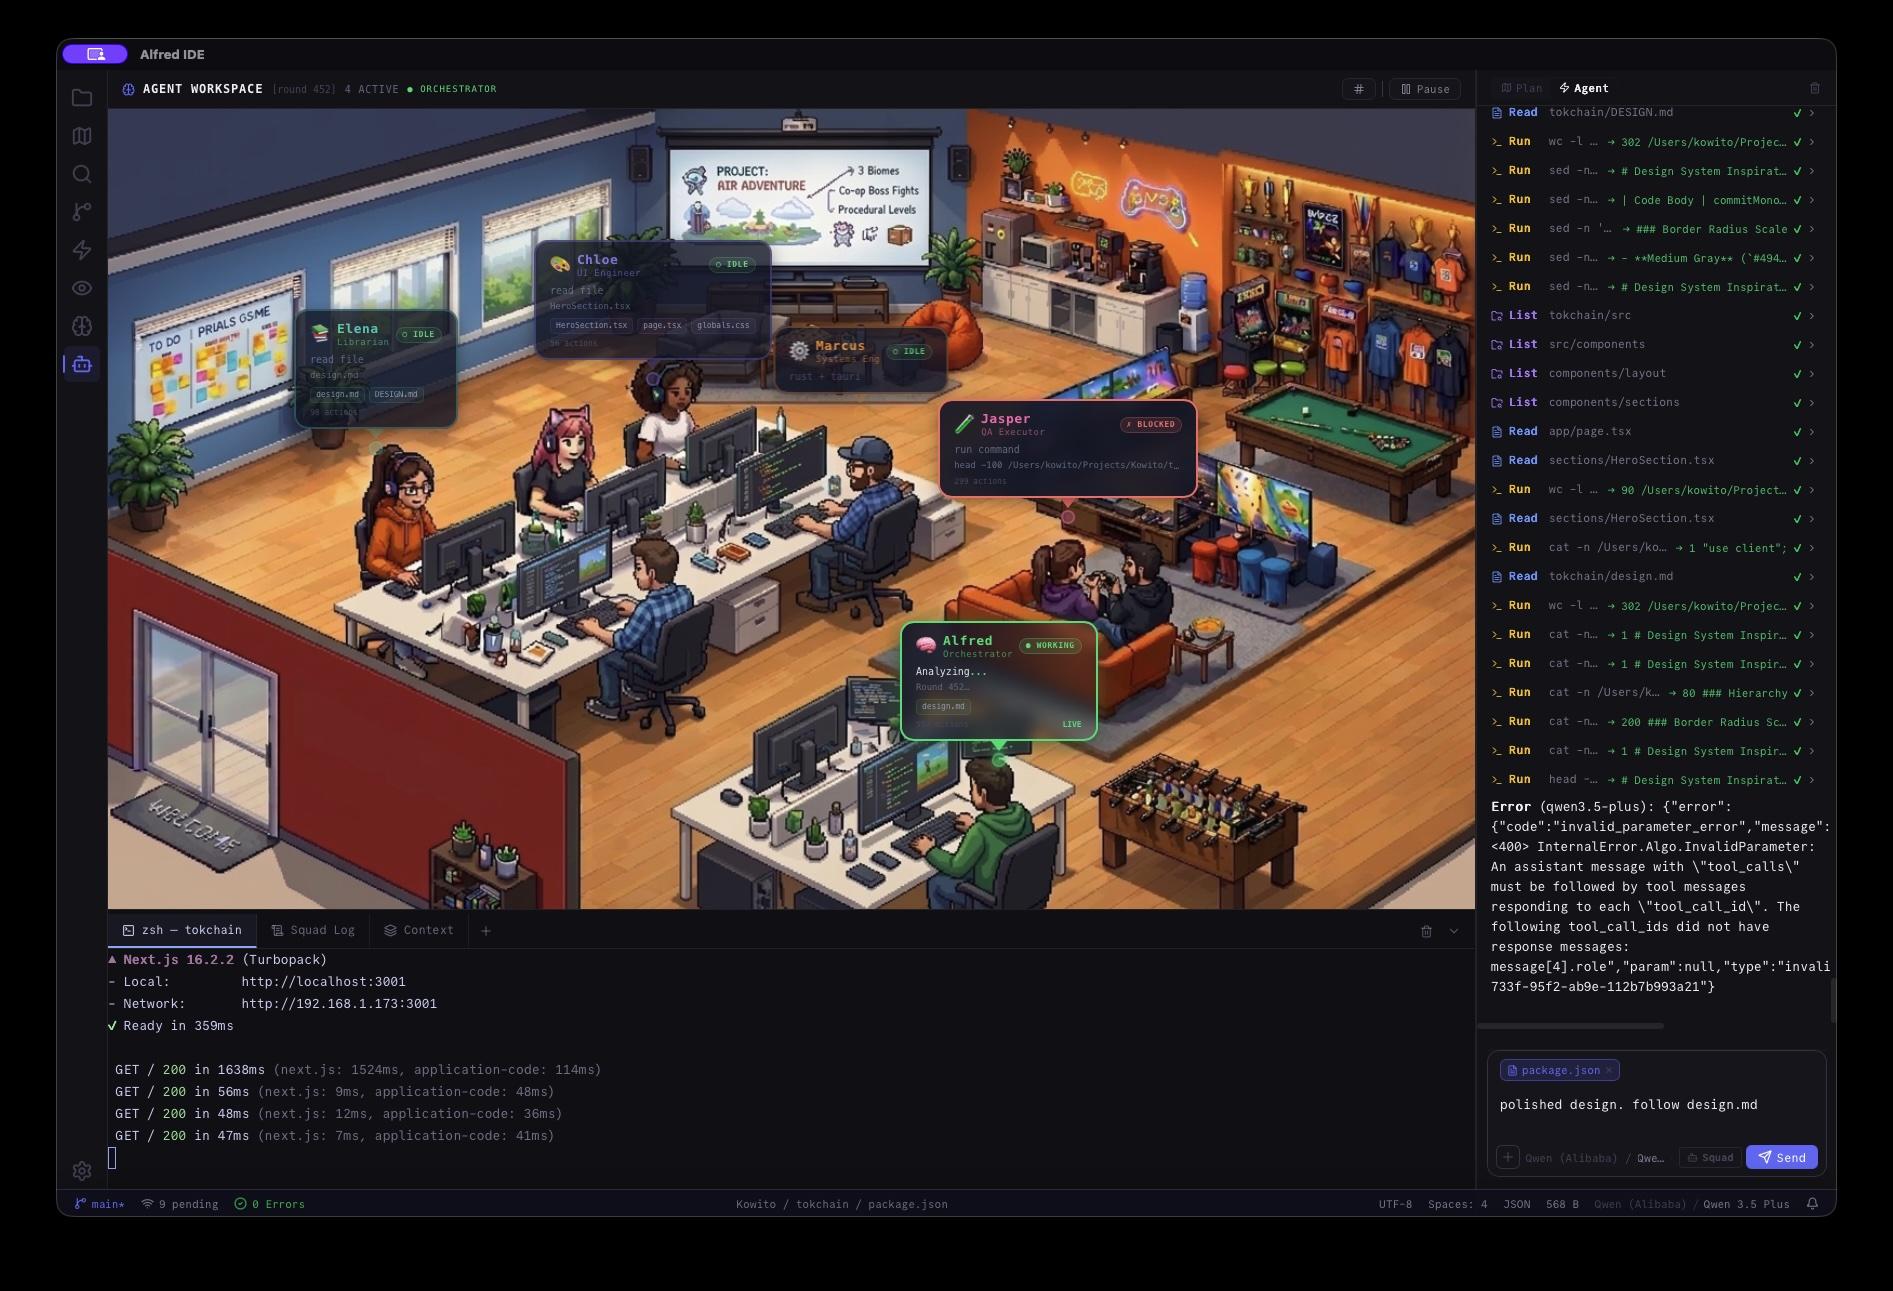Image resolution: width=1893 pixels, height=1291 pixels.
Task: Toggle the eye icon in sidebar
Action: (82, 288)
